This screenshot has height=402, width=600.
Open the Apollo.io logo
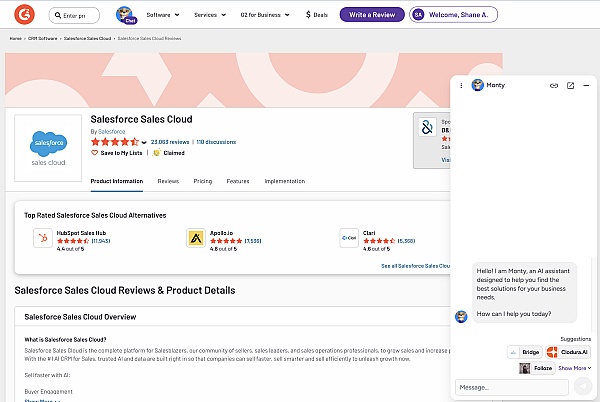tap(196, 238)
